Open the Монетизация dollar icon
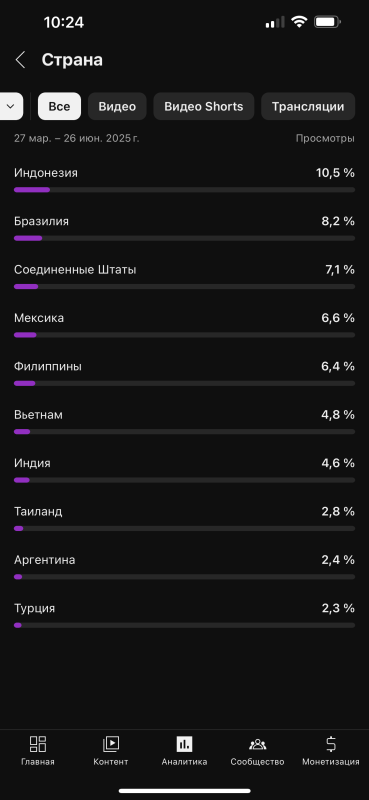Screen dimensions: 369x800 pyautogui.click(x=331, y=744)
